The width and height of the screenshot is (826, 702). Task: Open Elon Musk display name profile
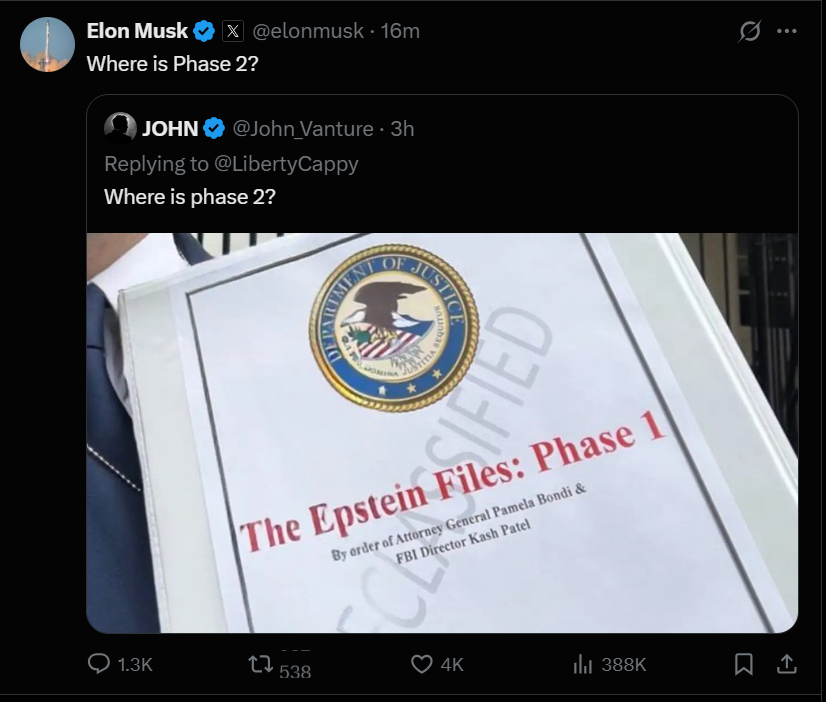137,31
